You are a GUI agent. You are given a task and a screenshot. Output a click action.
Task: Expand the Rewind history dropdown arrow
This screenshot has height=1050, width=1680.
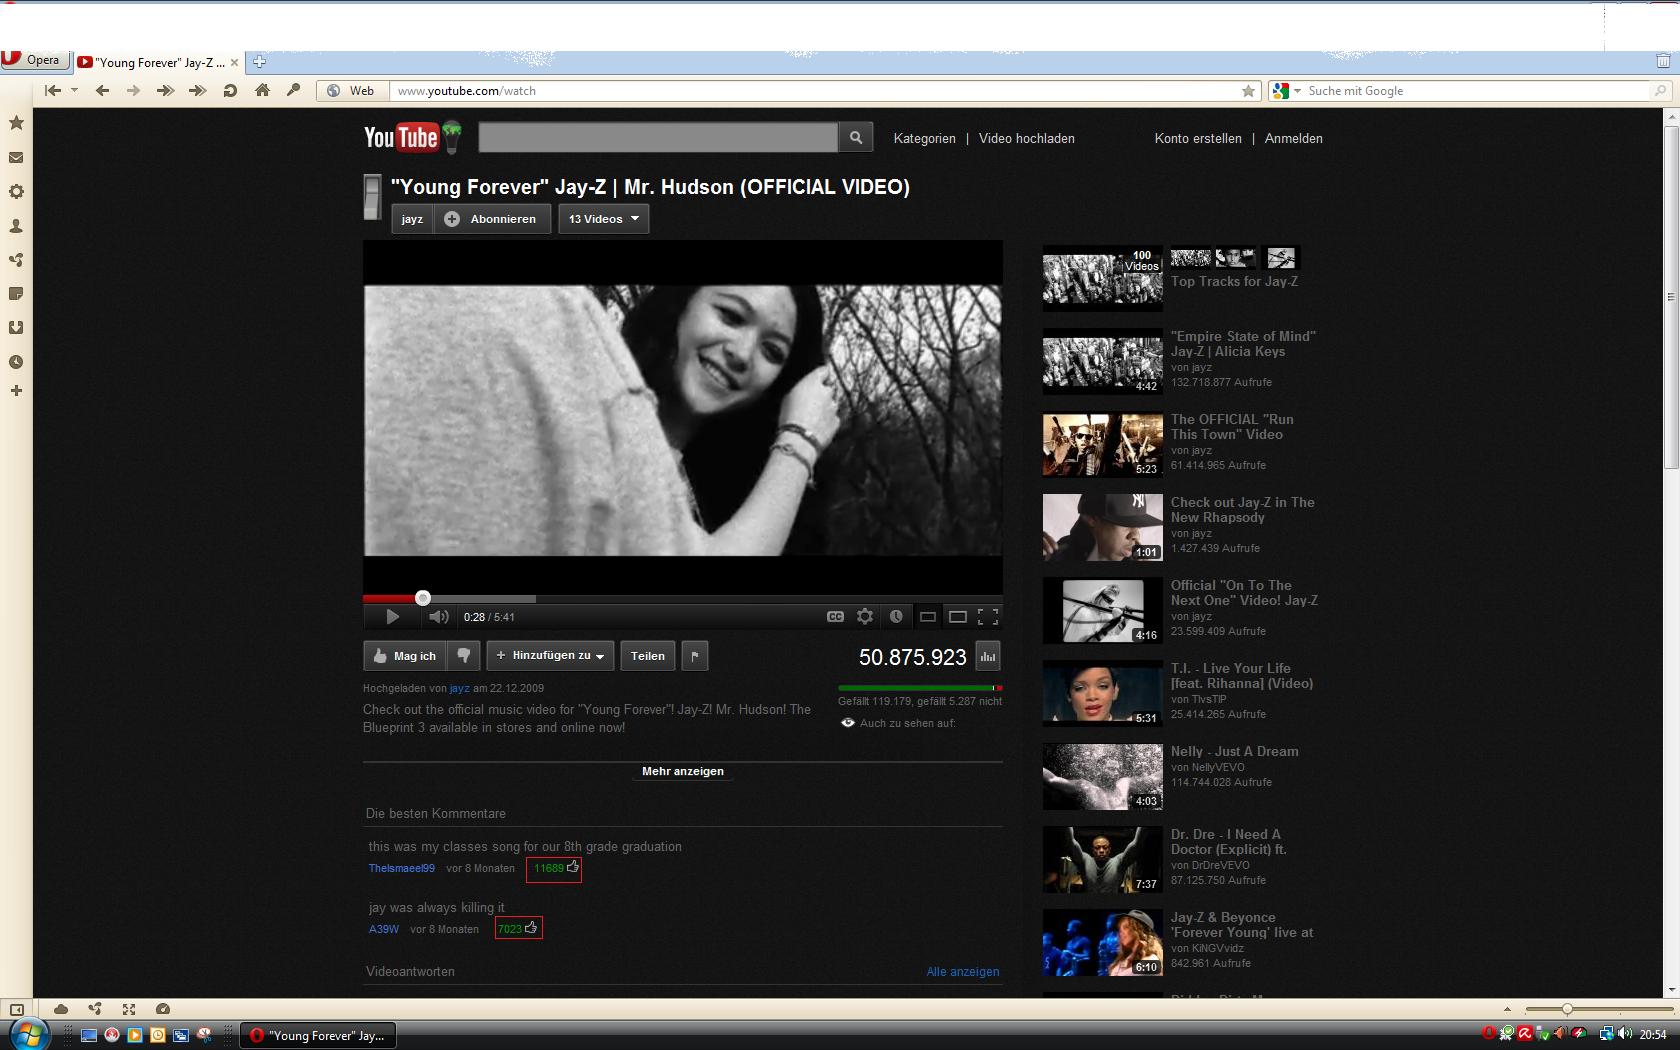pyautogui.click(x=74, y=91)
